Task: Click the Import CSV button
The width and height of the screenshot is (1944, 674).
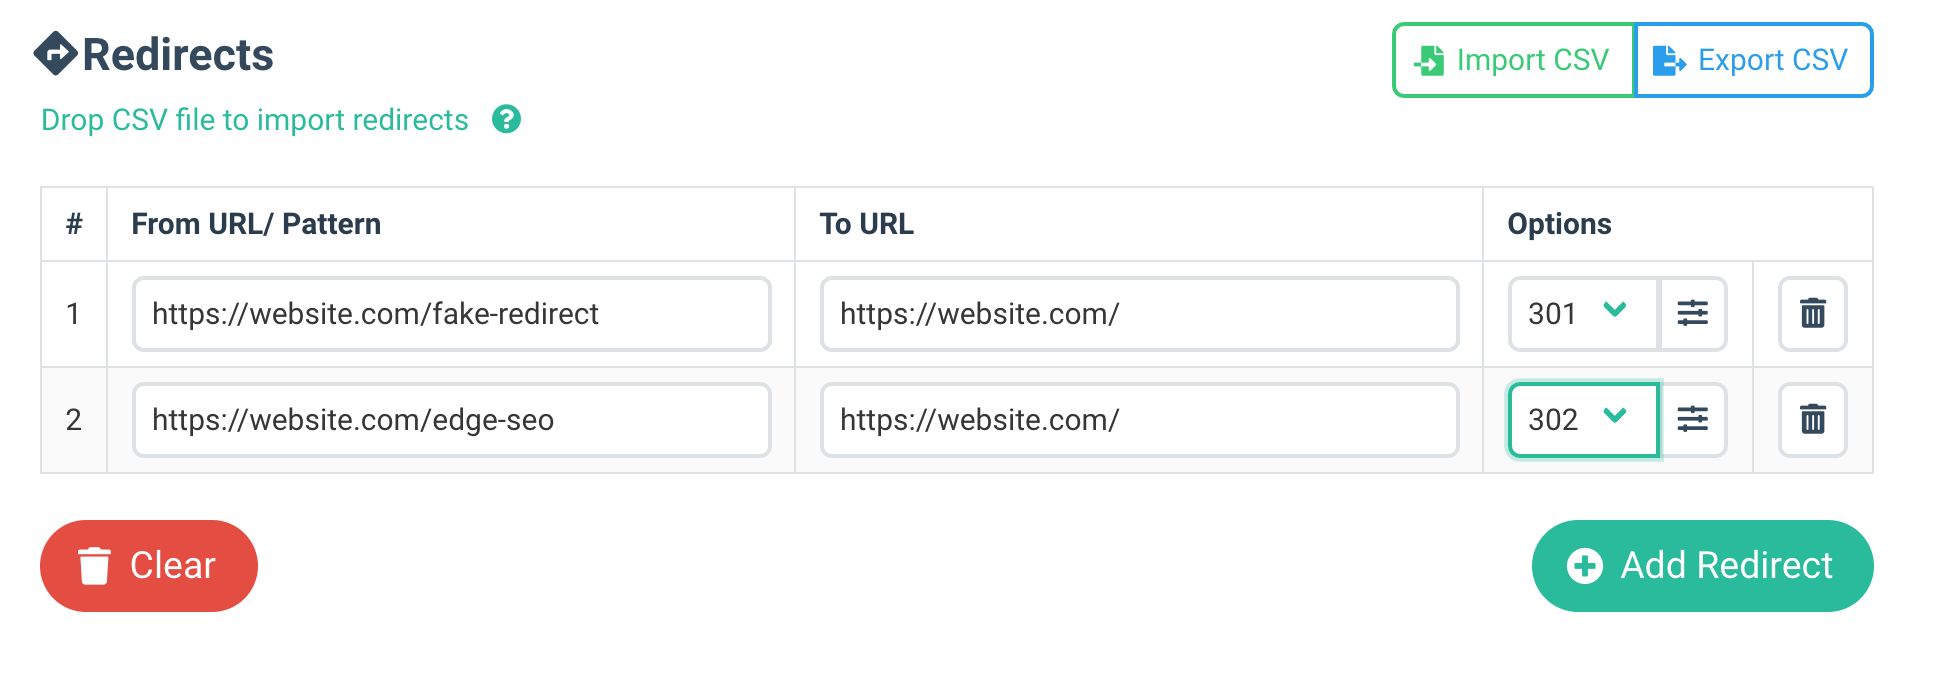Action: (1513, 60)
